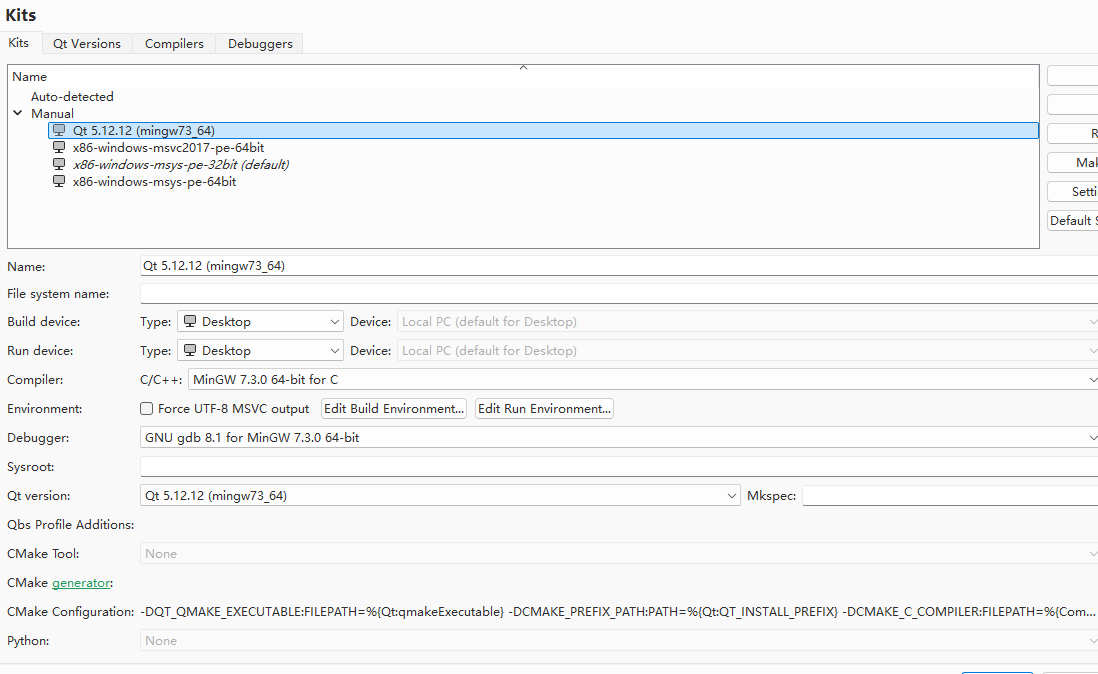Click the 'Qbs Profile Additions:' label

[x=71, y=525]
